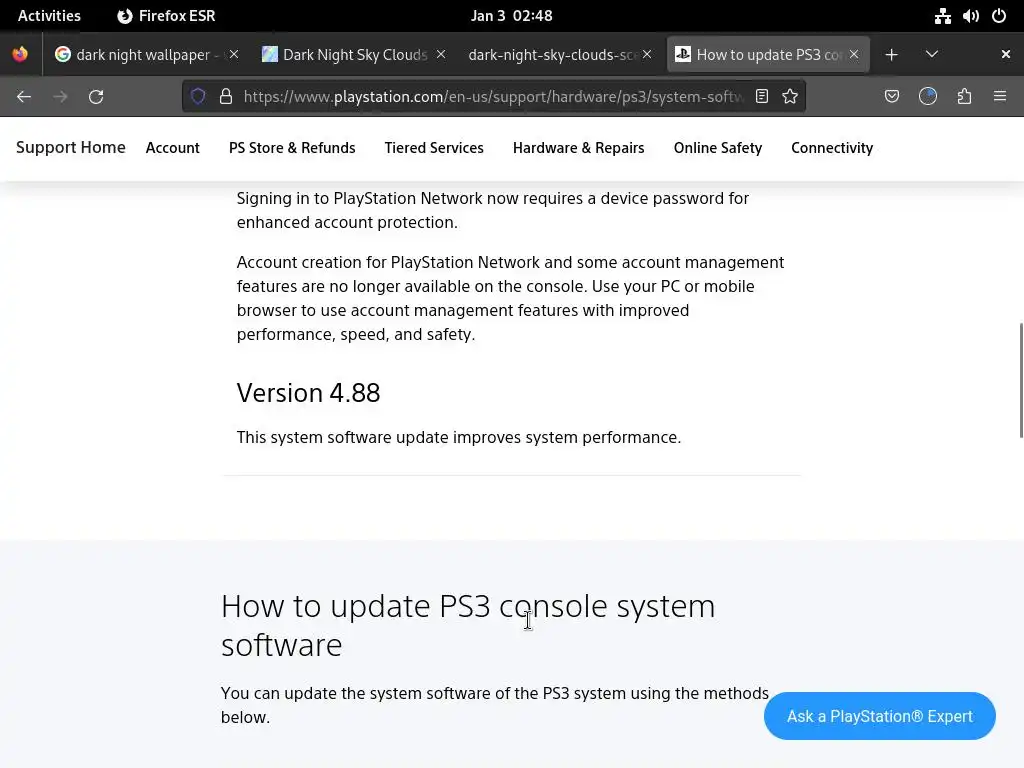Toggle reader view for this page
The width and height of the screenshot is (1024, 768).
click(x=762, y=96)
